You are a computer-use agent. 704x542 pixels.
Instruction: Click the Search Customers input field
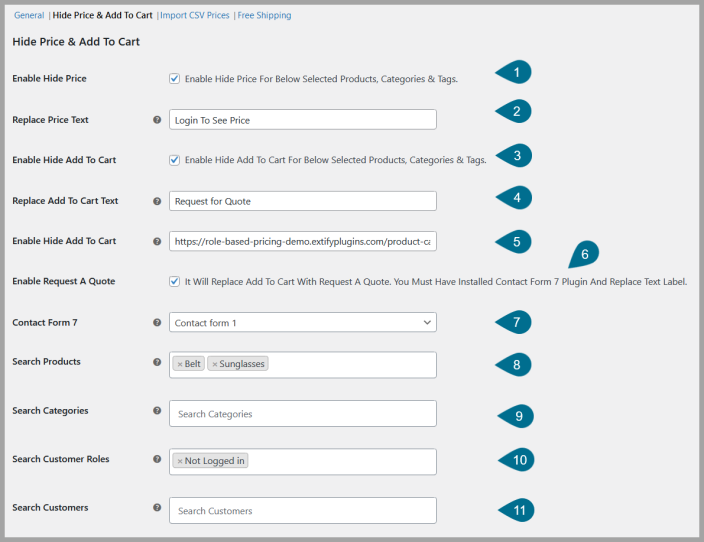(x=302, y=511)
